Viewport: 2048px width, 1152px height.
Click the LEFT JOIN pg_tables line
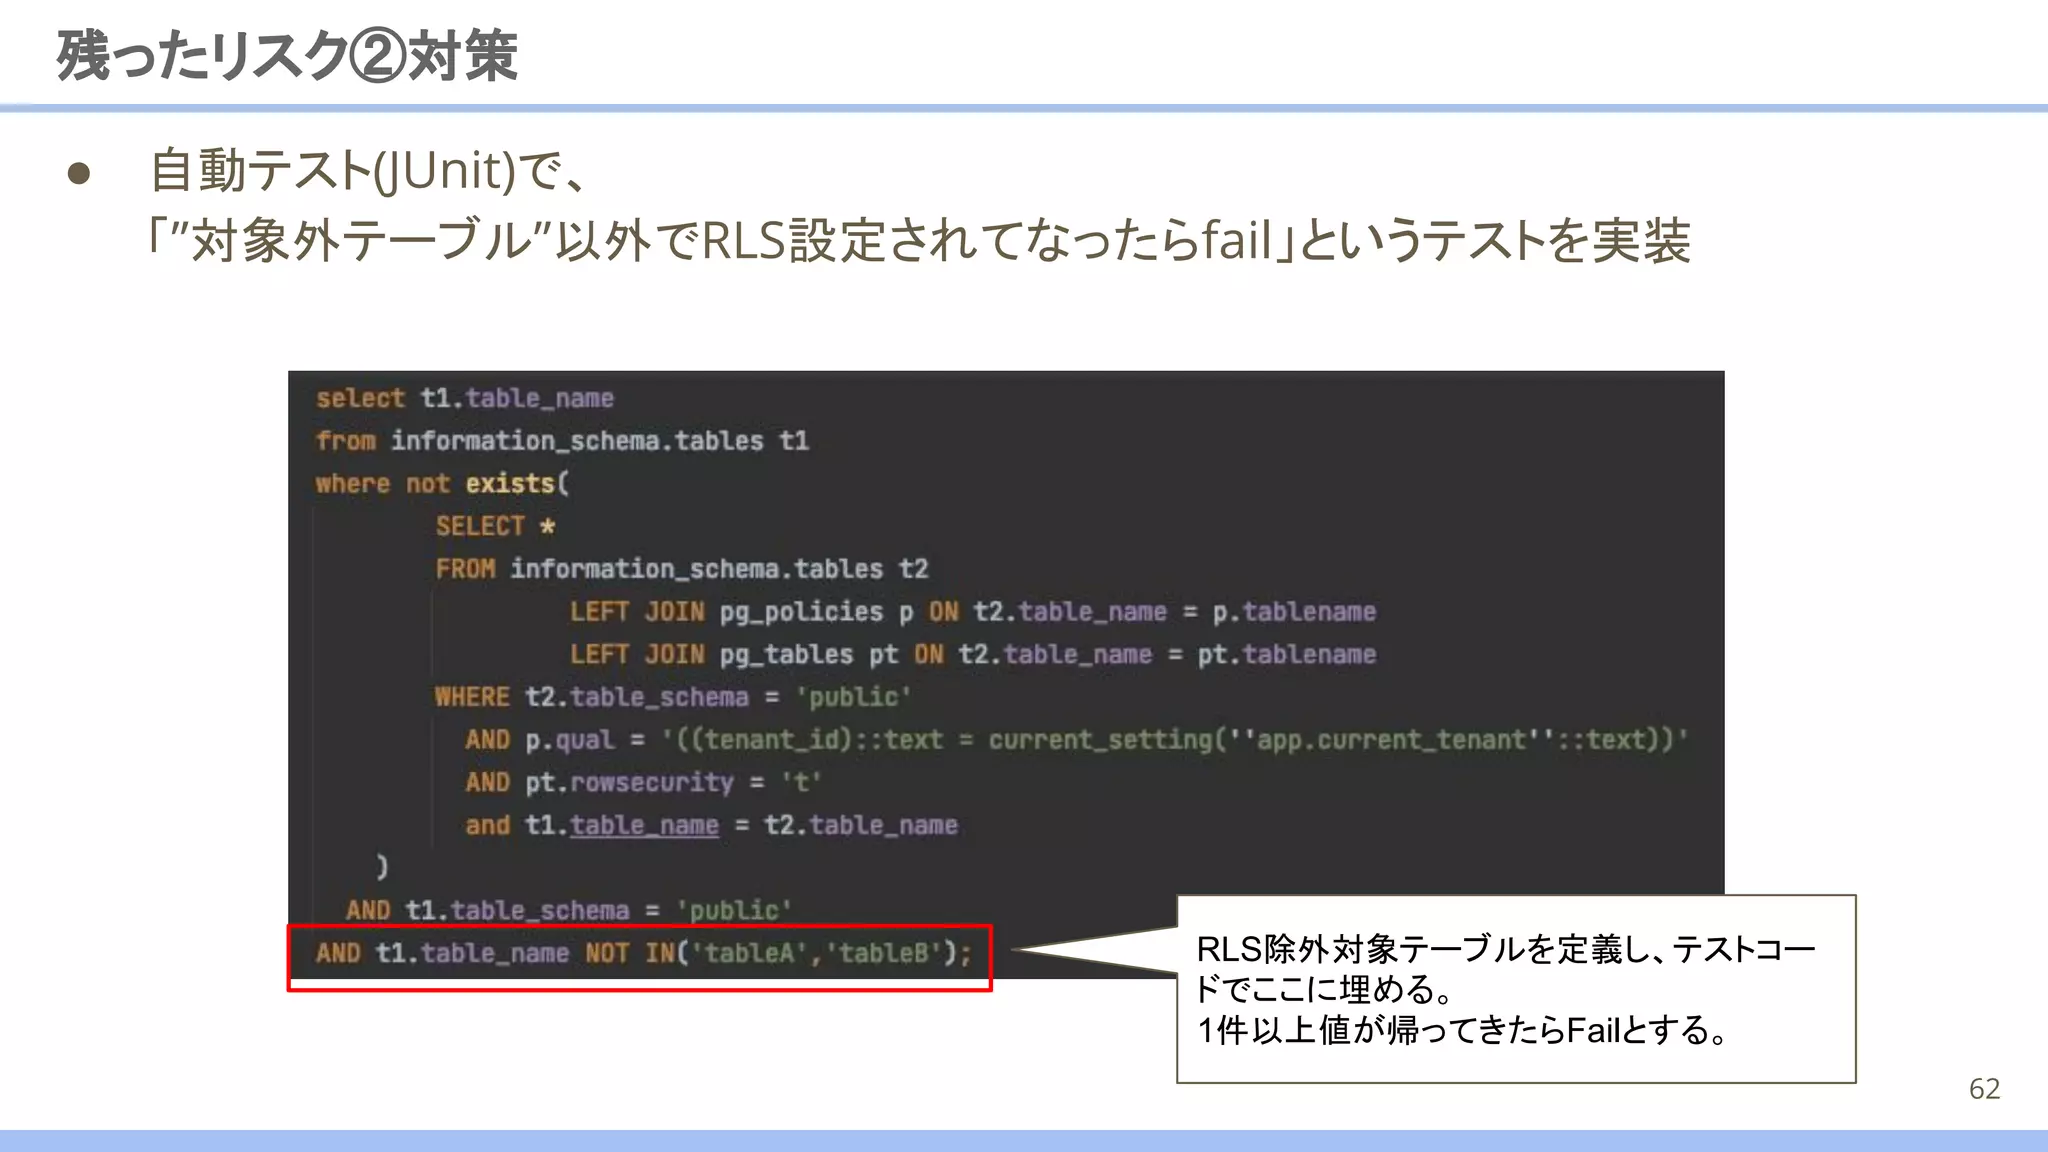tap(972, 655)
